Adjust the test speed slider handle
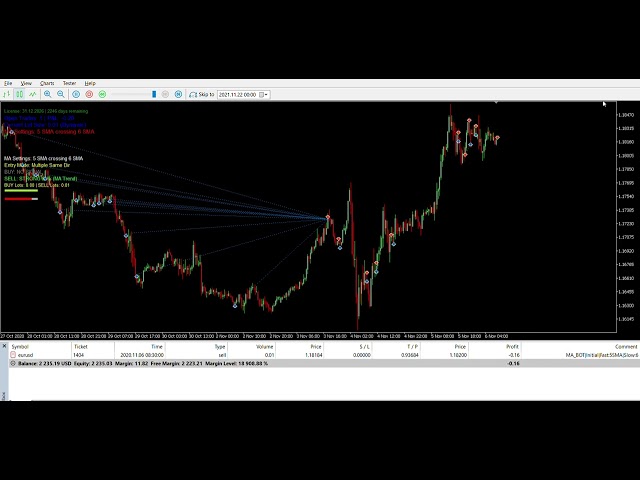The height and width of the screenshot is (480, 640). pyautogui.click(x=154, y=94)
